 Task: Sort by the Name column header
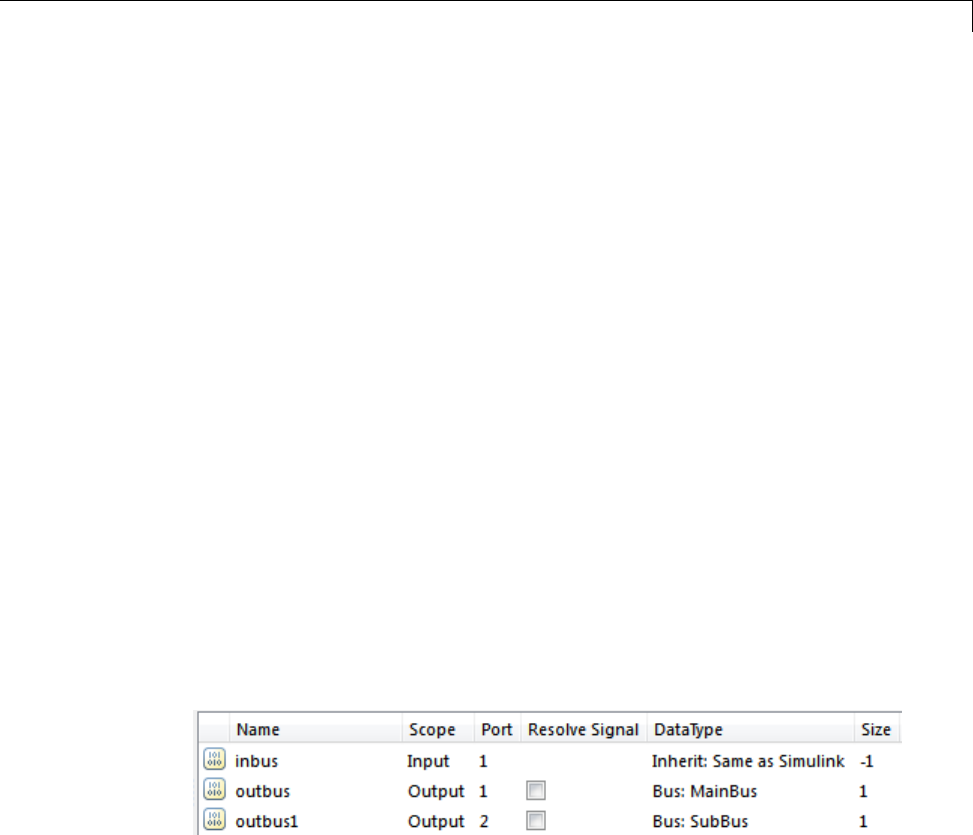pyautogui.click(x=316, y=728)
